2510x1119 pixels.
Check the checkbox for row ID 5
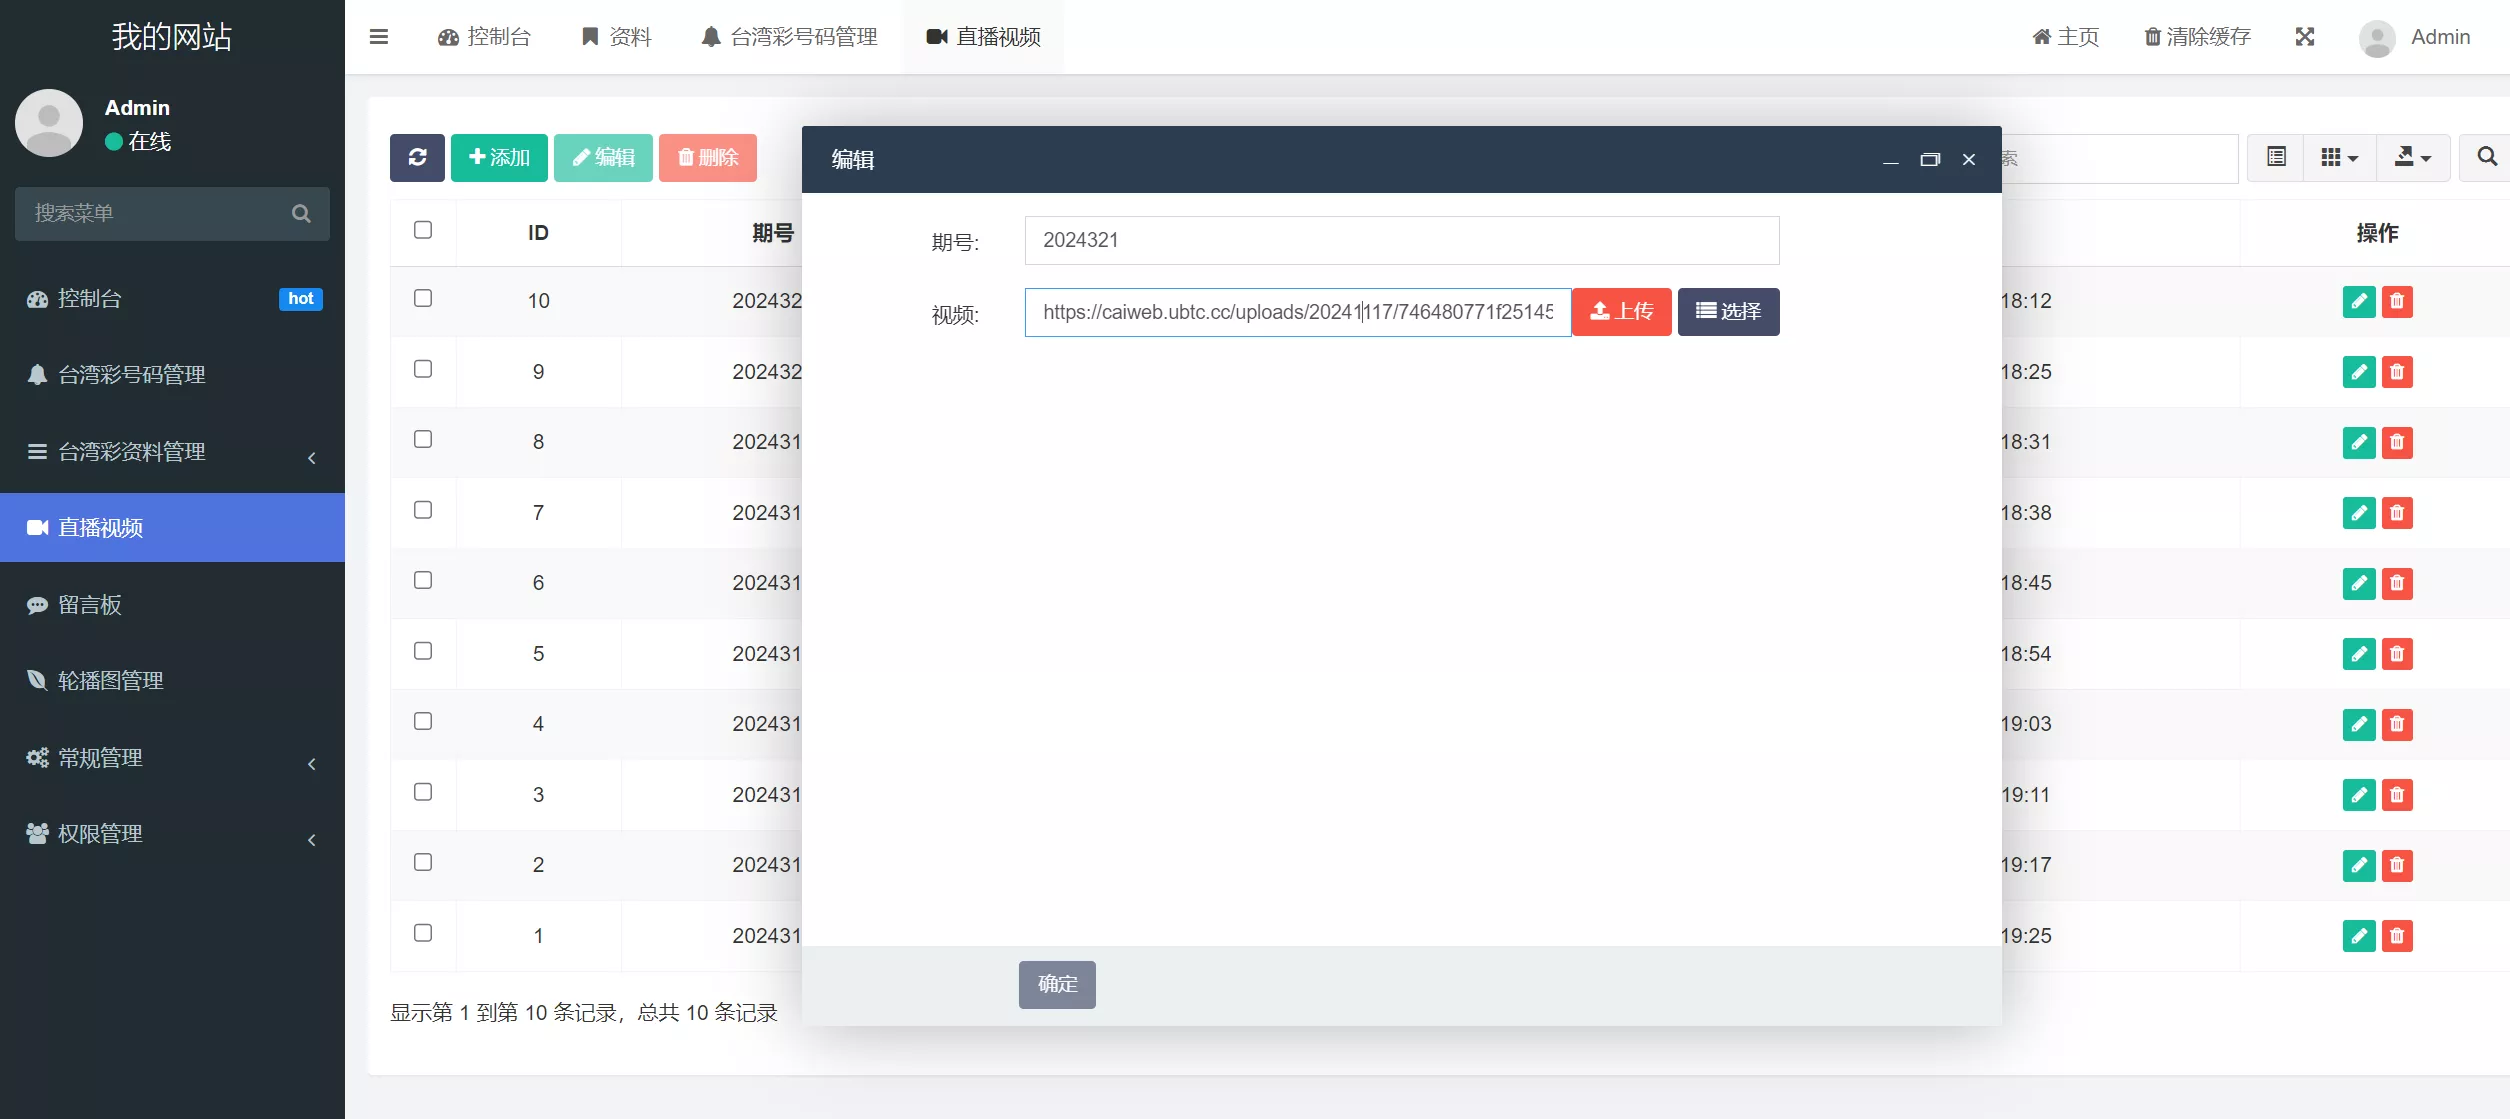point(423,651)
